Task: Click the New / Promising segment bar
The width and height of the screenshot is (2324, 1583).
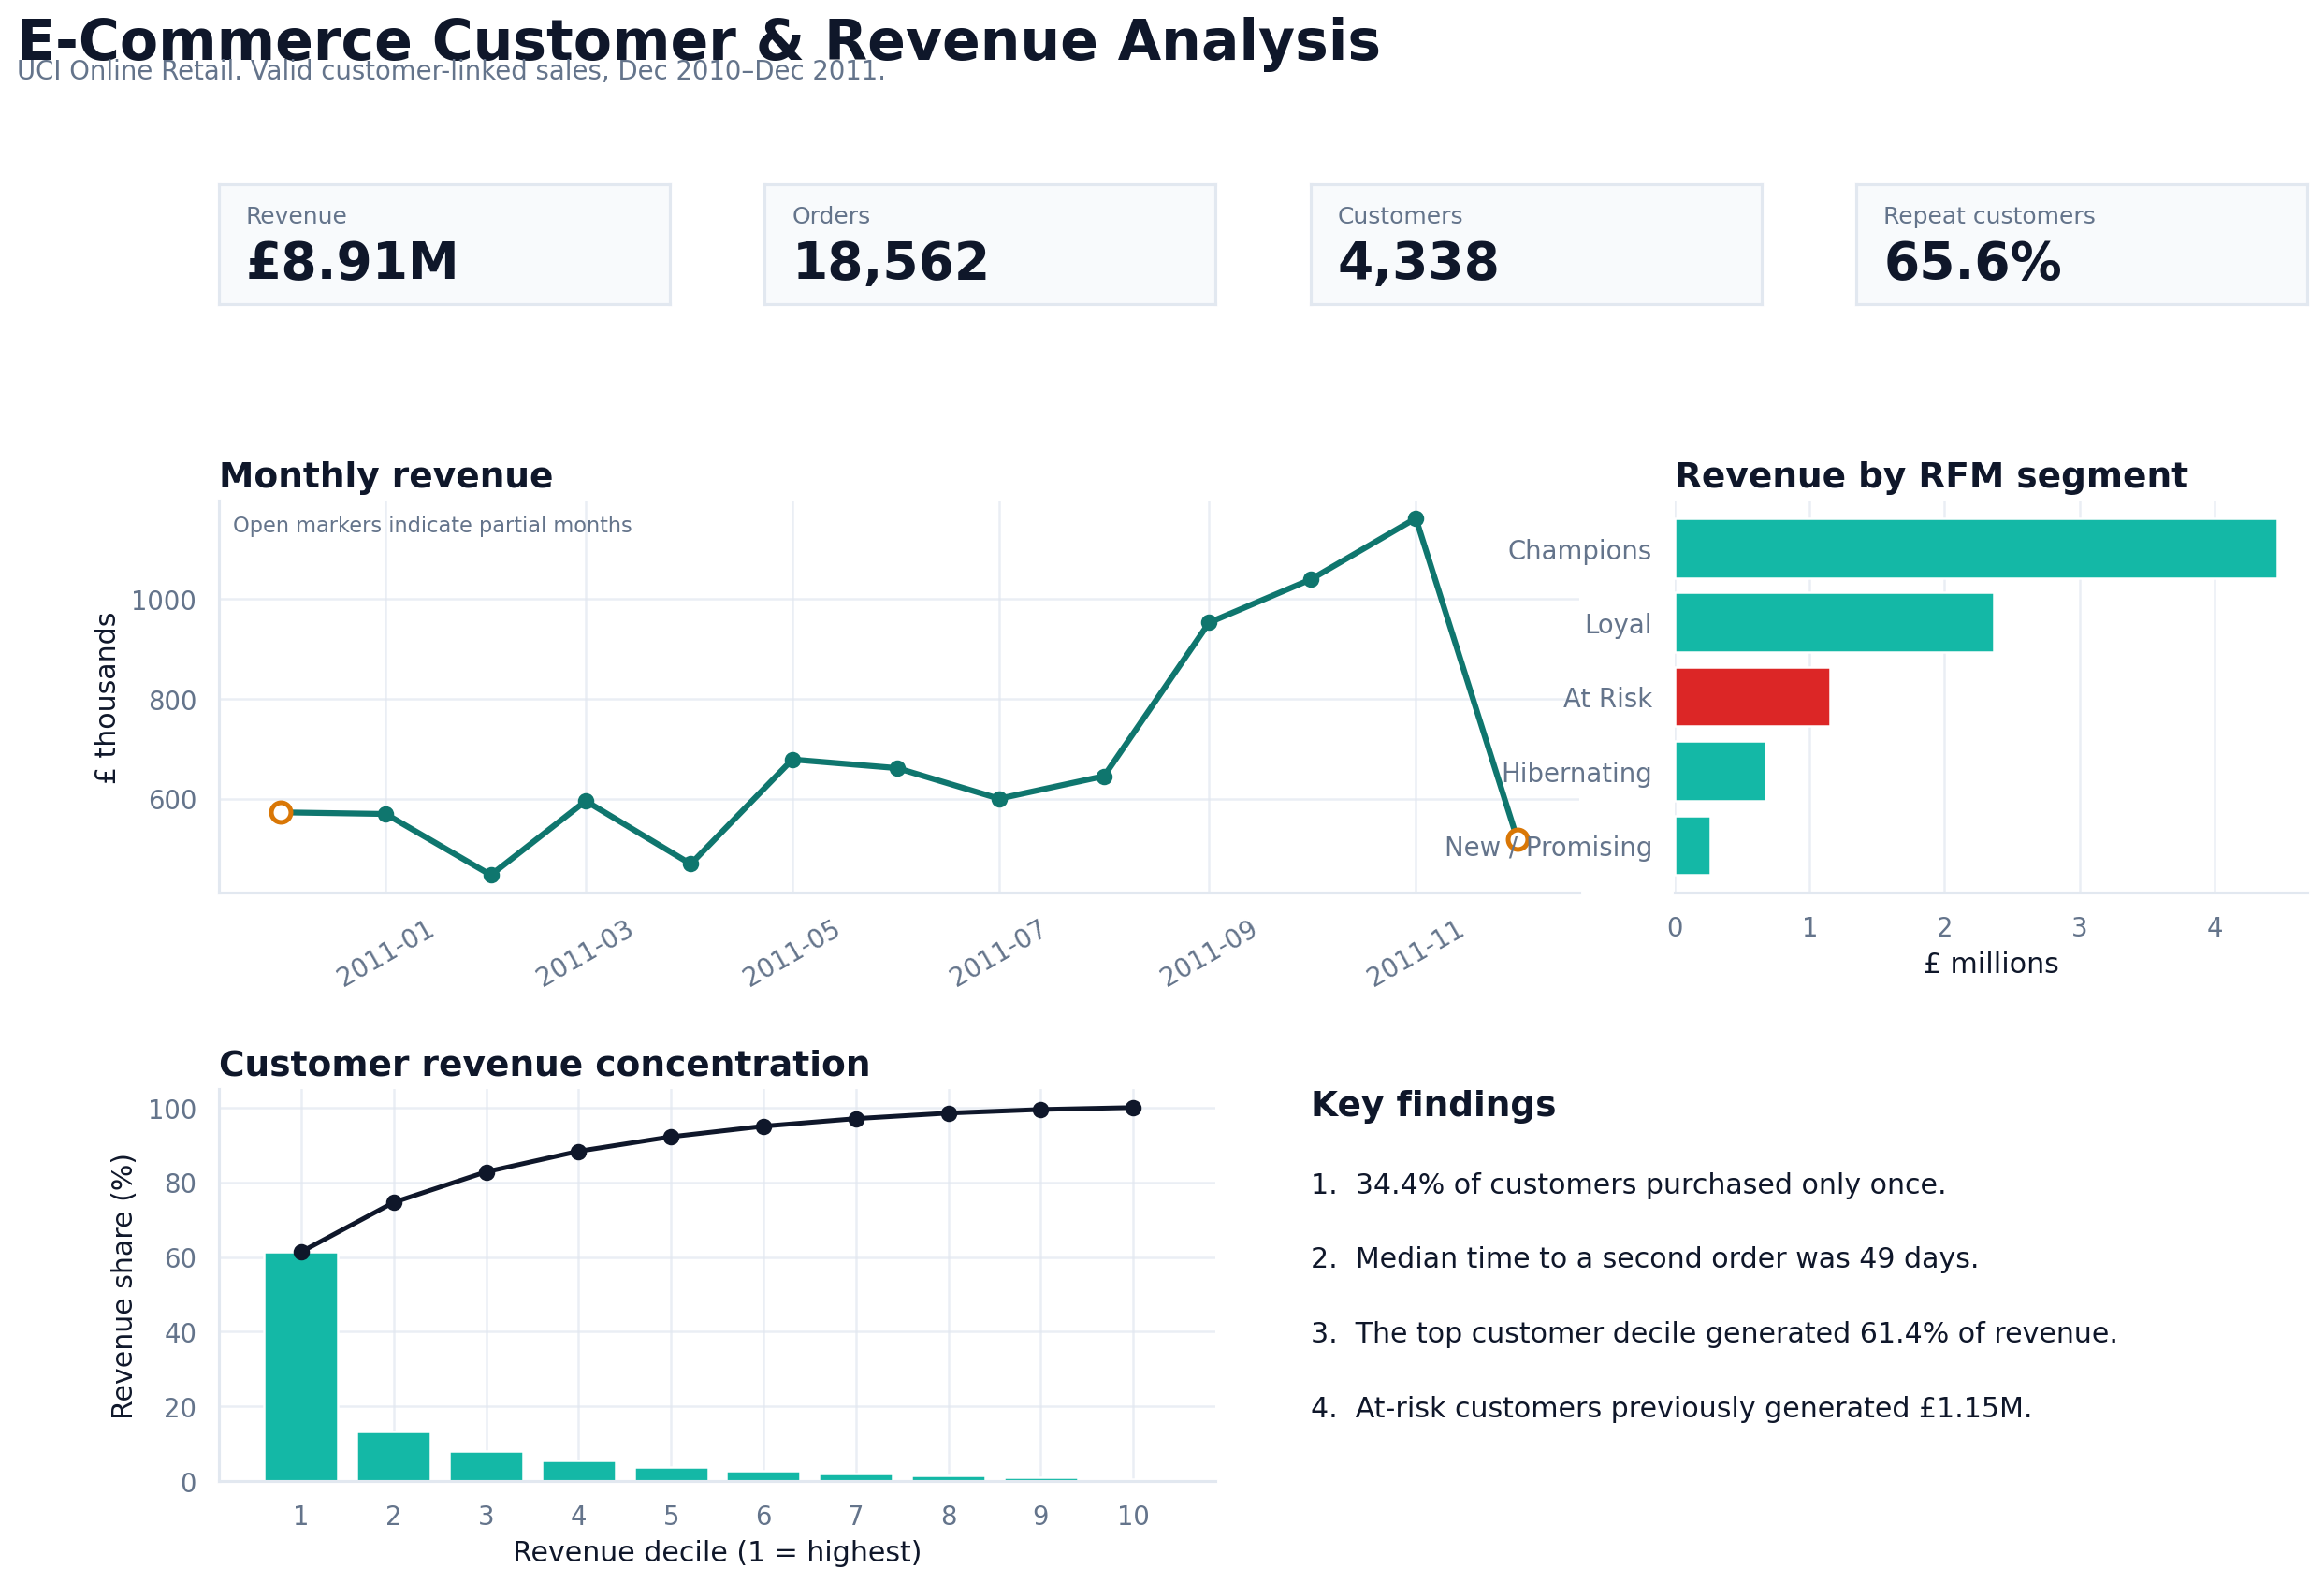Action: (1692, 846)
